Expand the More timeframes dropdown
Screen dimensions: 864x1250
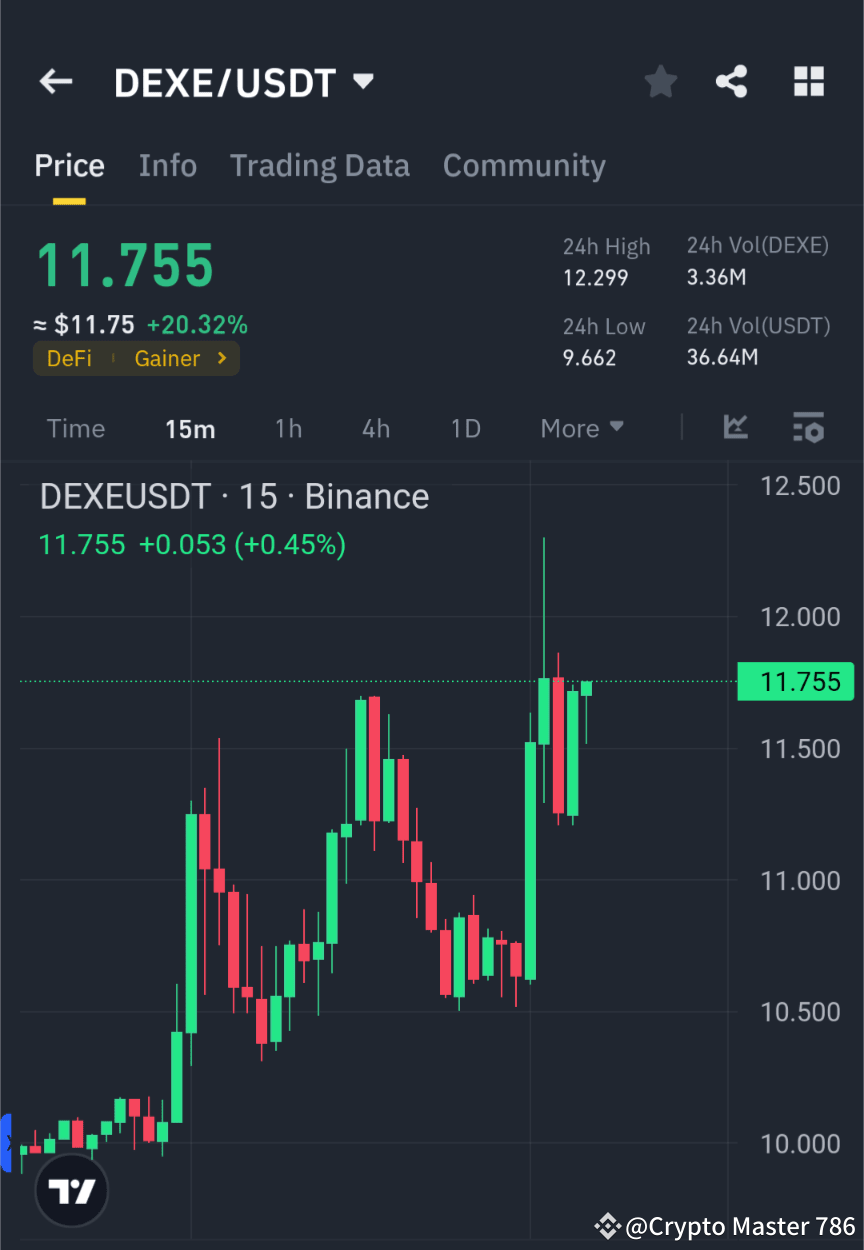tap(581, 428)
